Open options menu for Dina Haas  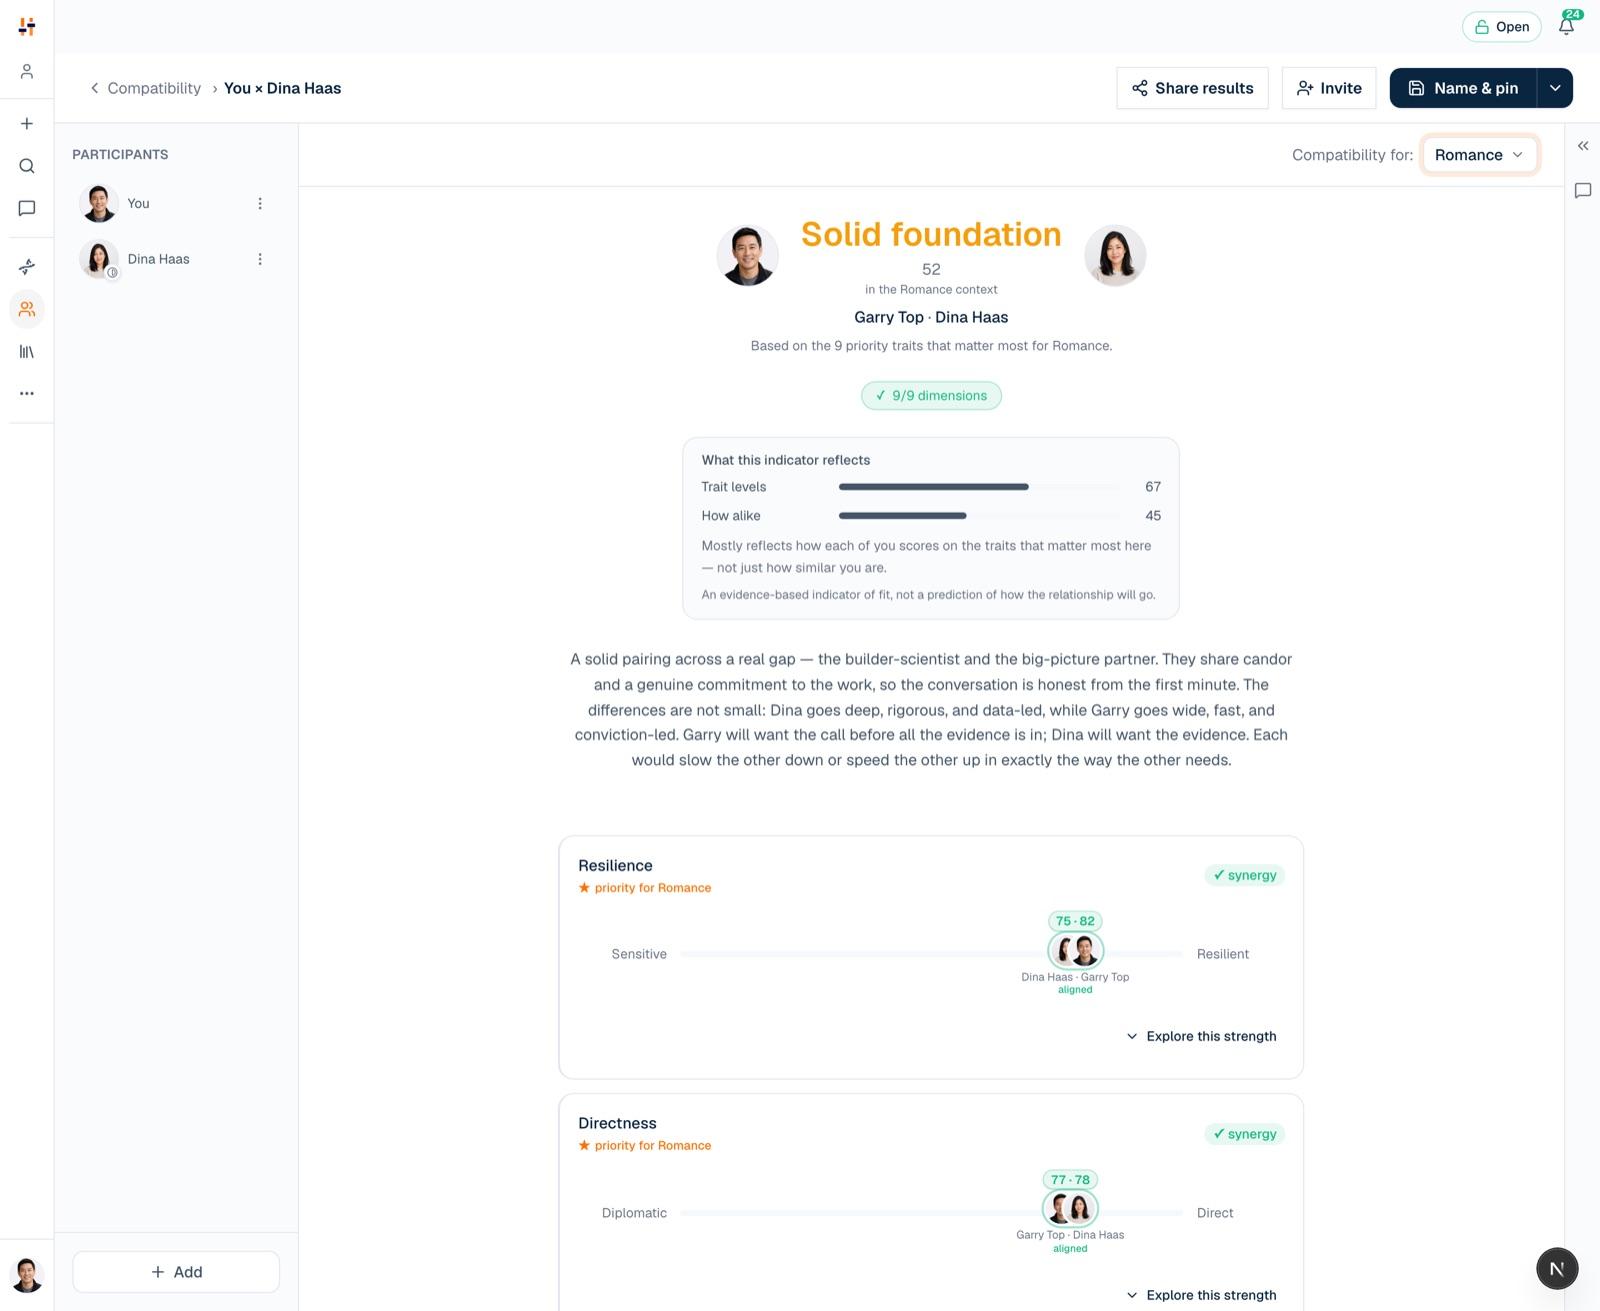click(260, 259)
